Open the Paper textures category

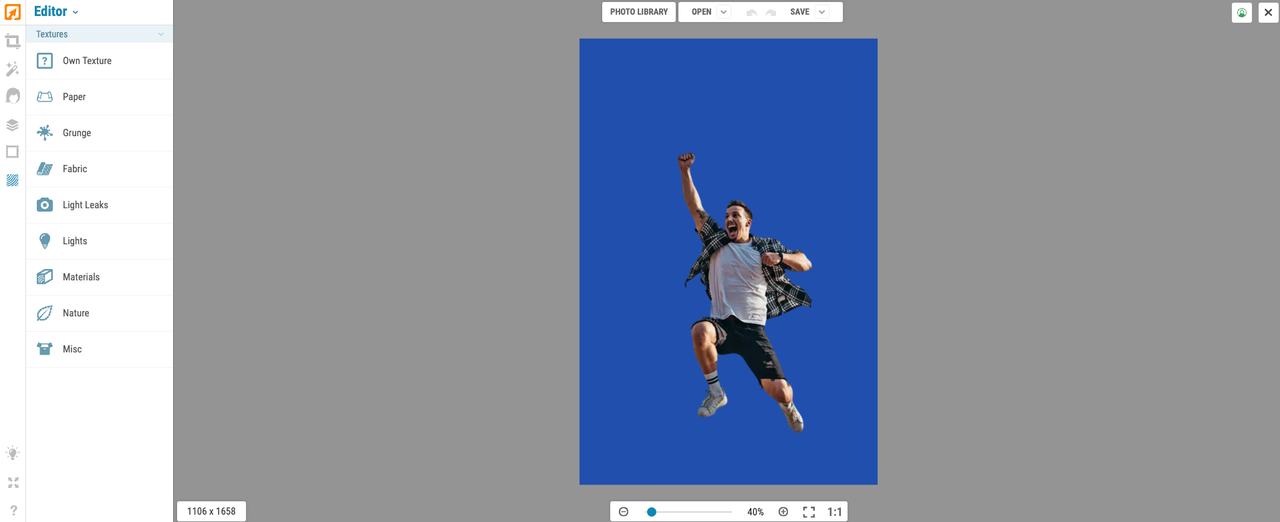tap(99, 97)
